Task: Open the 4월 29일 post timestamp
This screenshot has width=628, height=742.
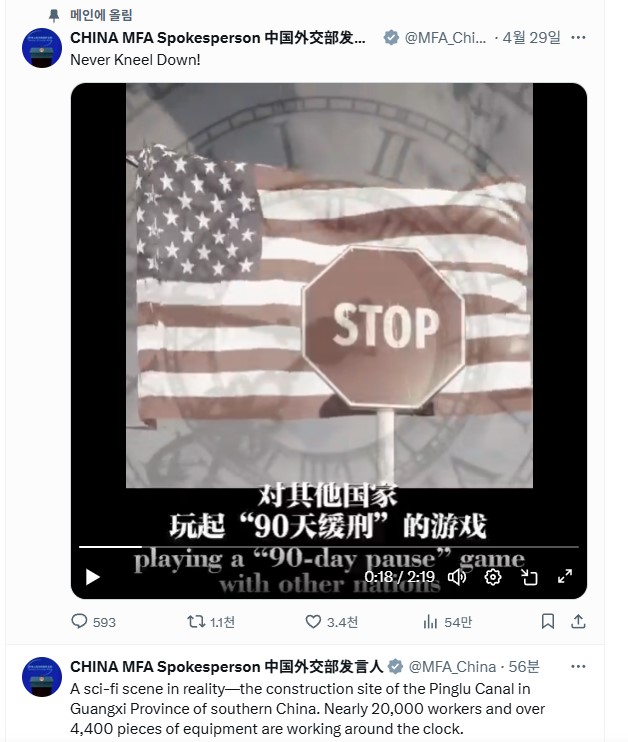Action: point(531,37)
